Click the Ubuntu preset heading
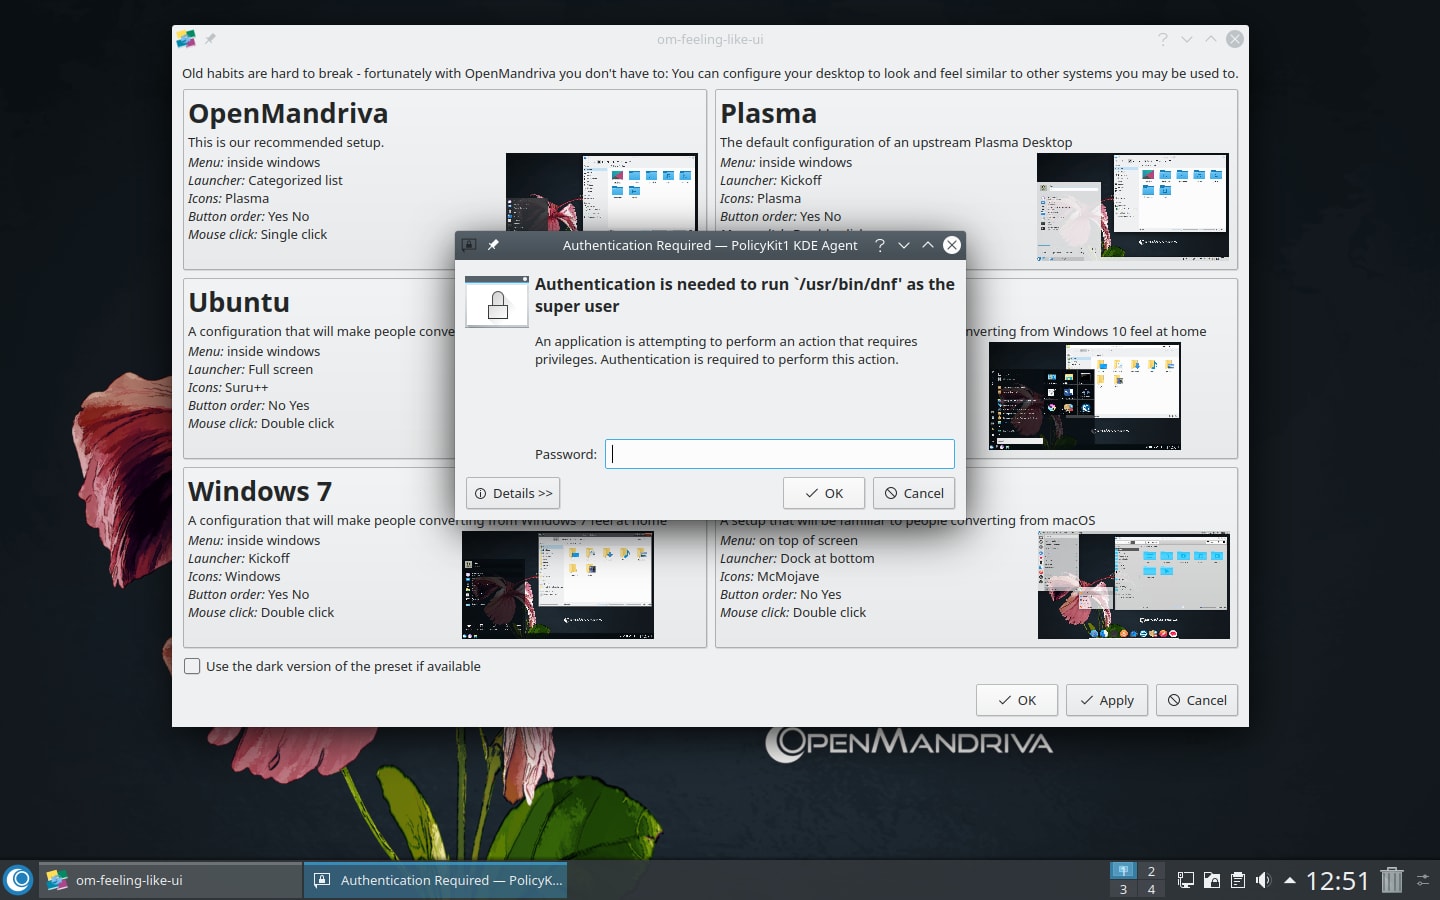Viewport: 1440px width, 900px height. [x=239, y=302]
